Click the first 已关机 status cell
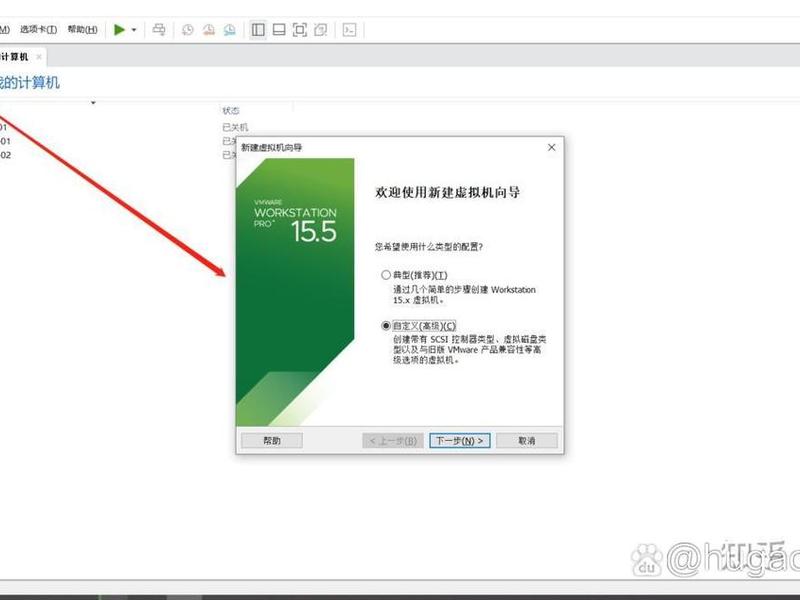Screen dimensions: 800x600 (235, 127)
